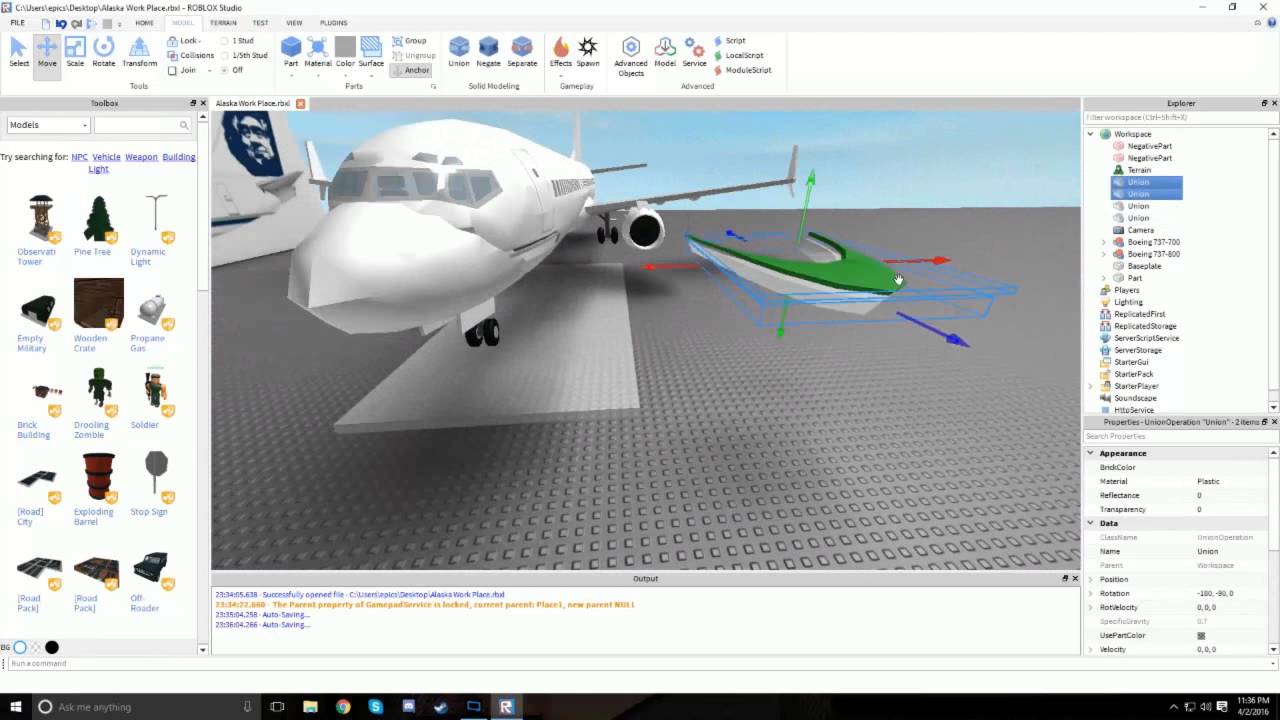1280x720 pixels.
Task: Expand the Rotation property
Action: pos(1091,594)
